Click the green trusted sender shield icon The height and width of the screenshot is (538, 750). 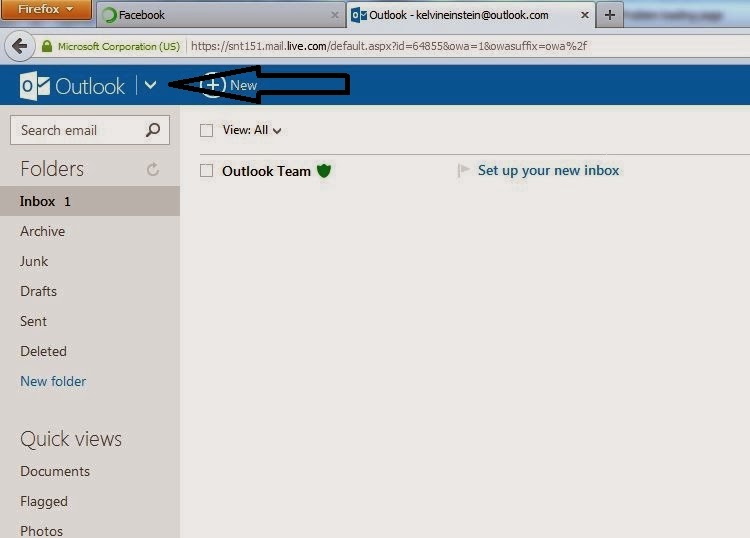tap(324, 170)
